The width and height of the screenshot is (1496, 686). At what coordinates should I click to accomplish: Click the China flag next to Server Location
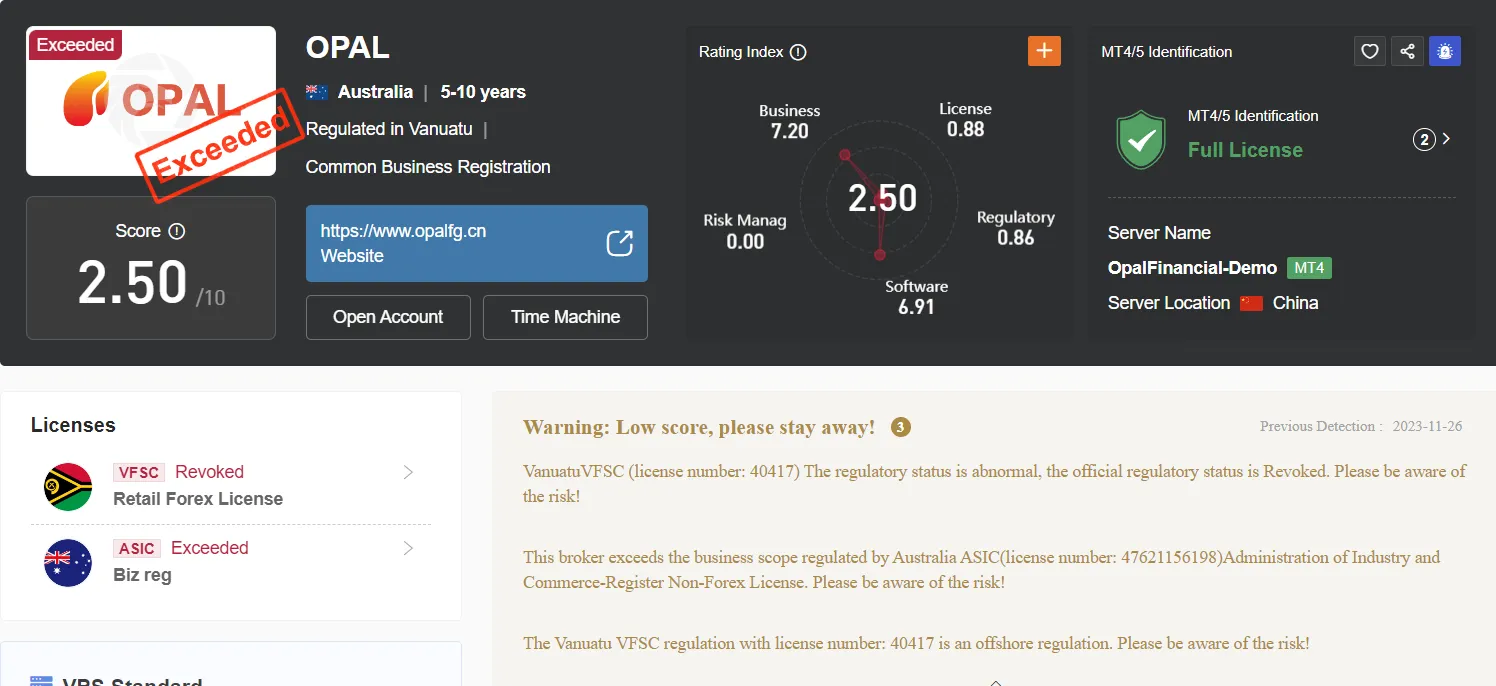click(x=1251, y=303)
